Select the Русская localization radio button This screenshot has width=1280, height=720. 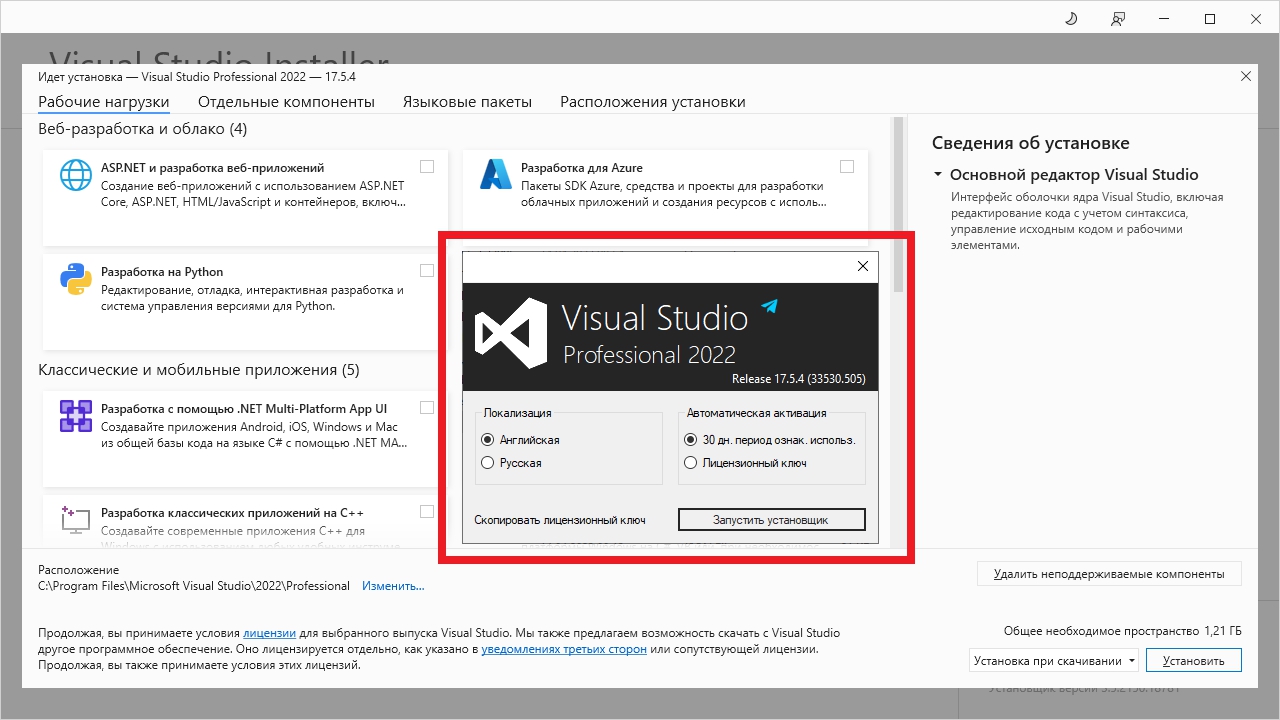(488, 463)
